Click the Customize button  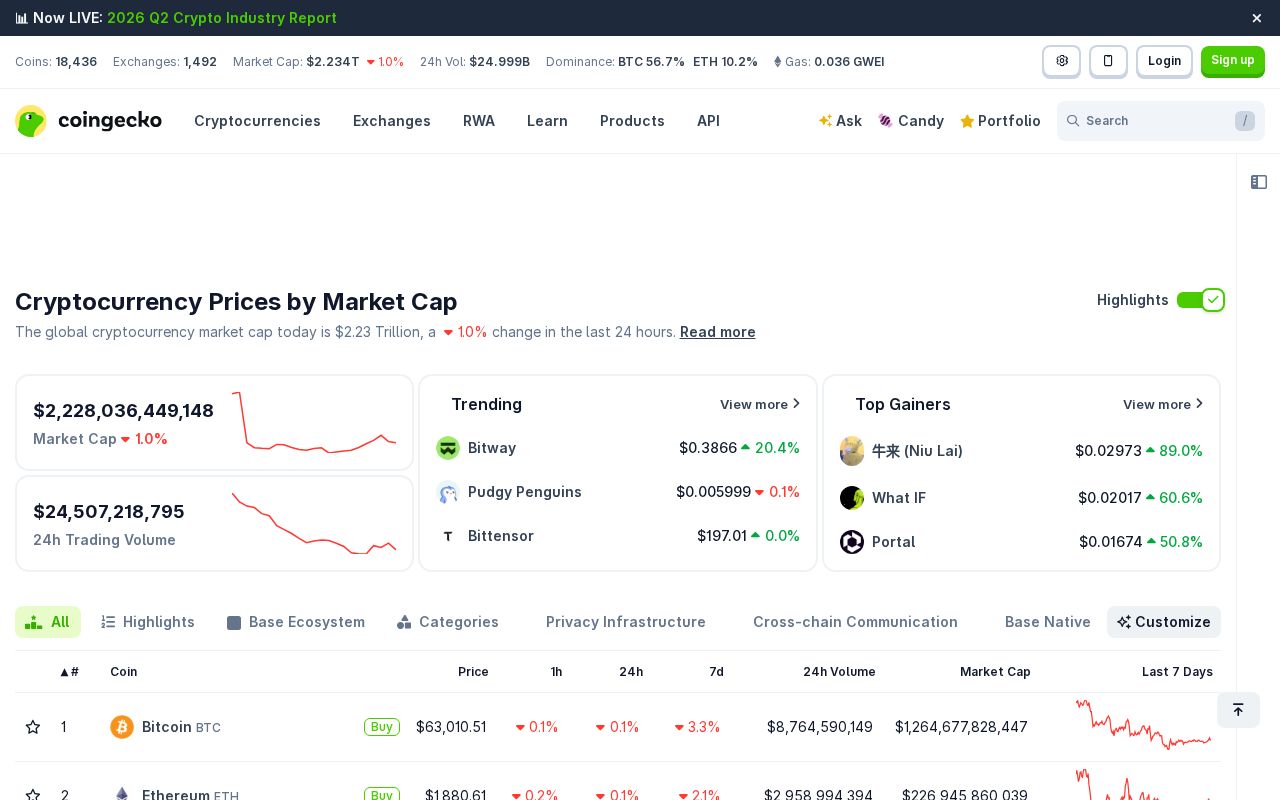1164,622
